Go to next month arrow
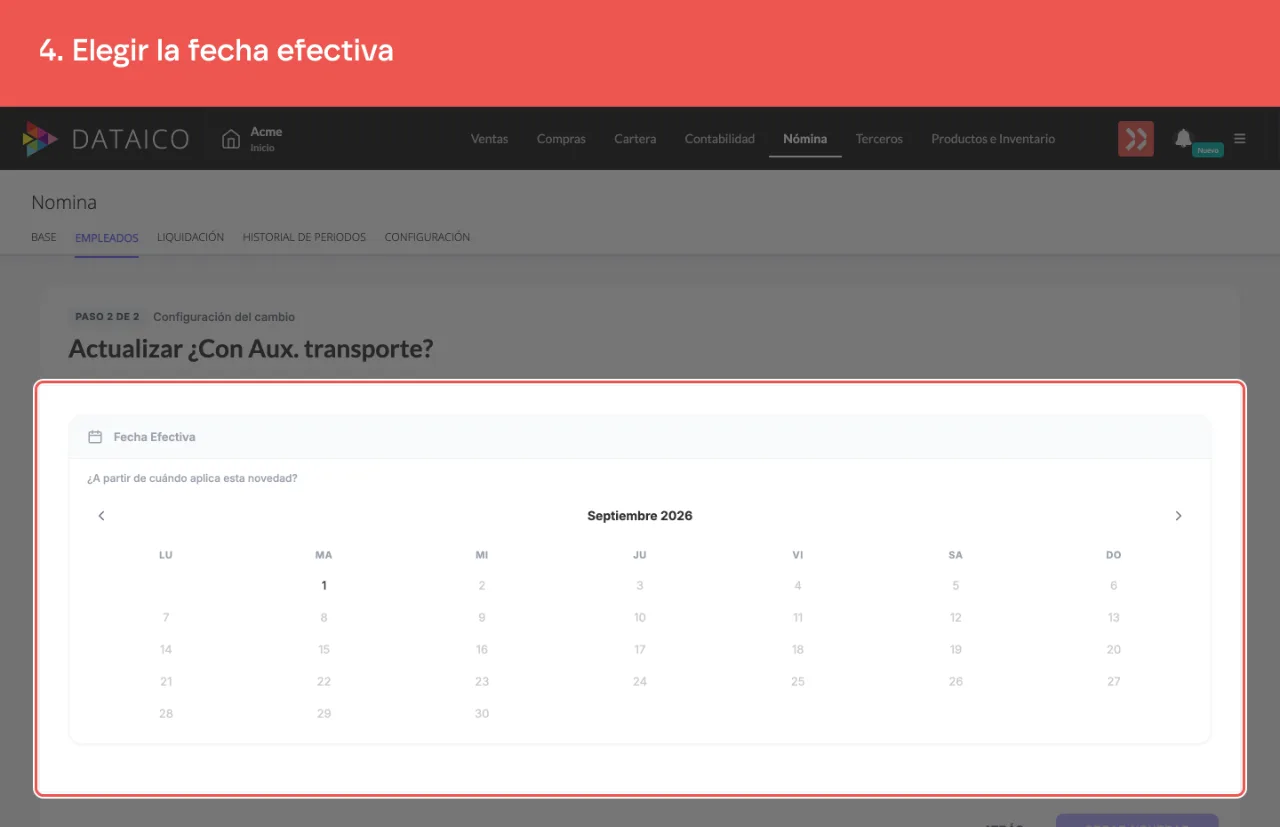 click(x=1178, y=516)
